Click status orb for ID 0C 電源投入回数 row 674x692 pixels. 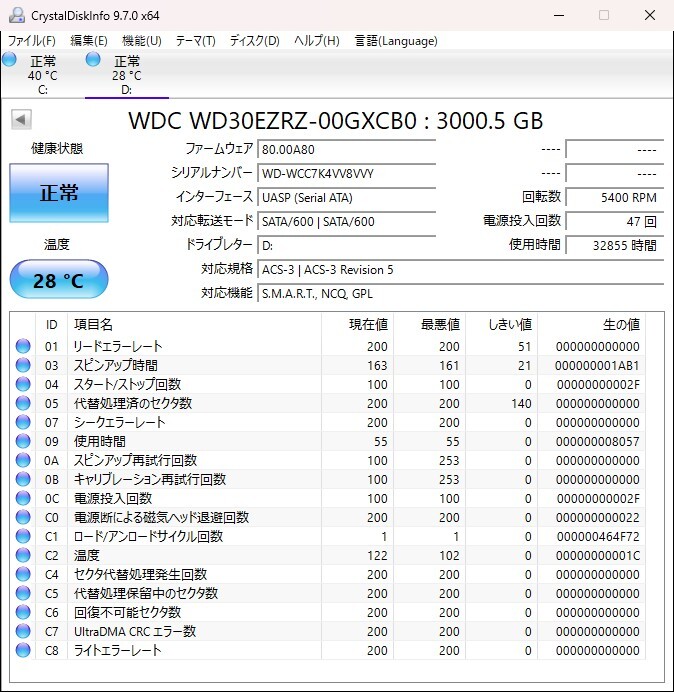tap(23, 498)
